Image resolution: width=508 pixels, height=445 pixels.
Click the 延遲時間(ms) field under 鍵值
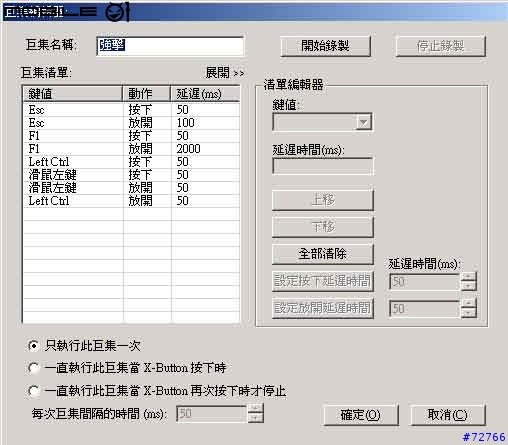[323, 166]
